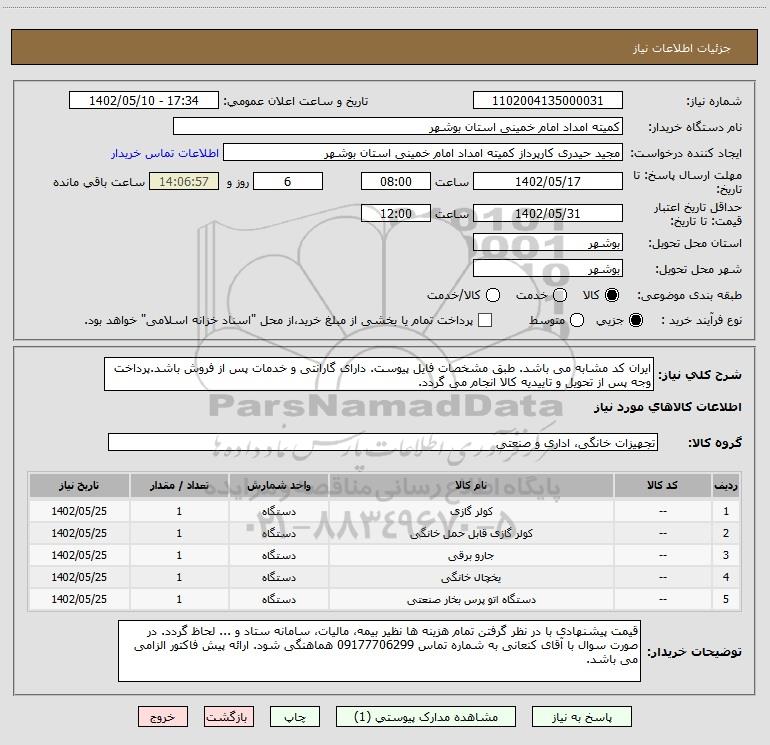This screenshot has height=745, width=770.
Task: Select the خدمت radio button
Action: tap(560, 295)
